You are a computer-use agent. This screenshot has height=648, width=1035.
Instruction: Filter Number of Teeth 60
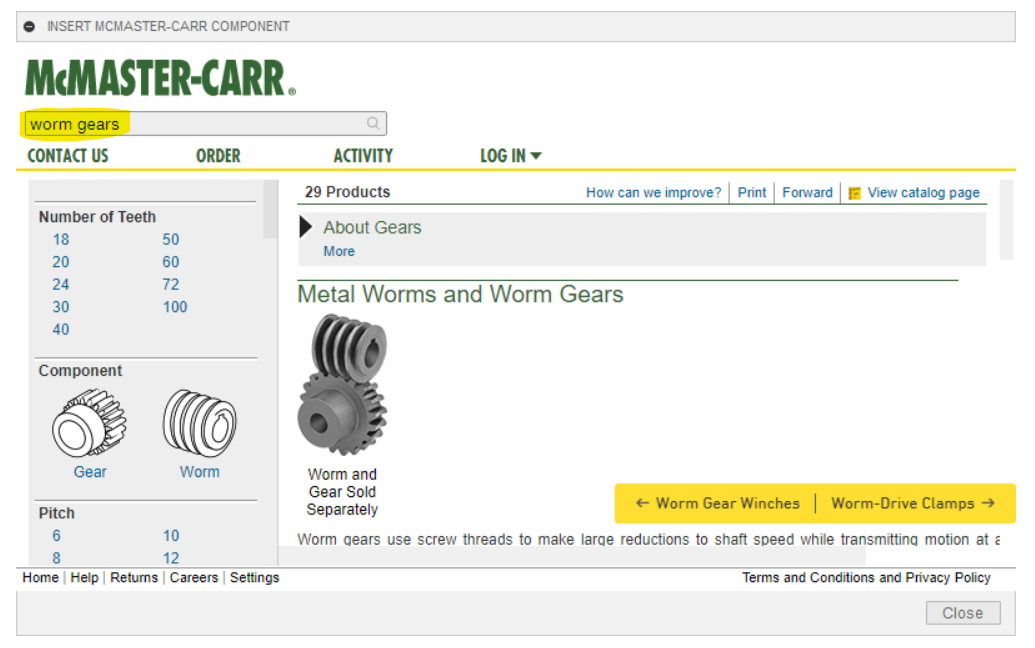pyautogui.click(x=171, y=262)
